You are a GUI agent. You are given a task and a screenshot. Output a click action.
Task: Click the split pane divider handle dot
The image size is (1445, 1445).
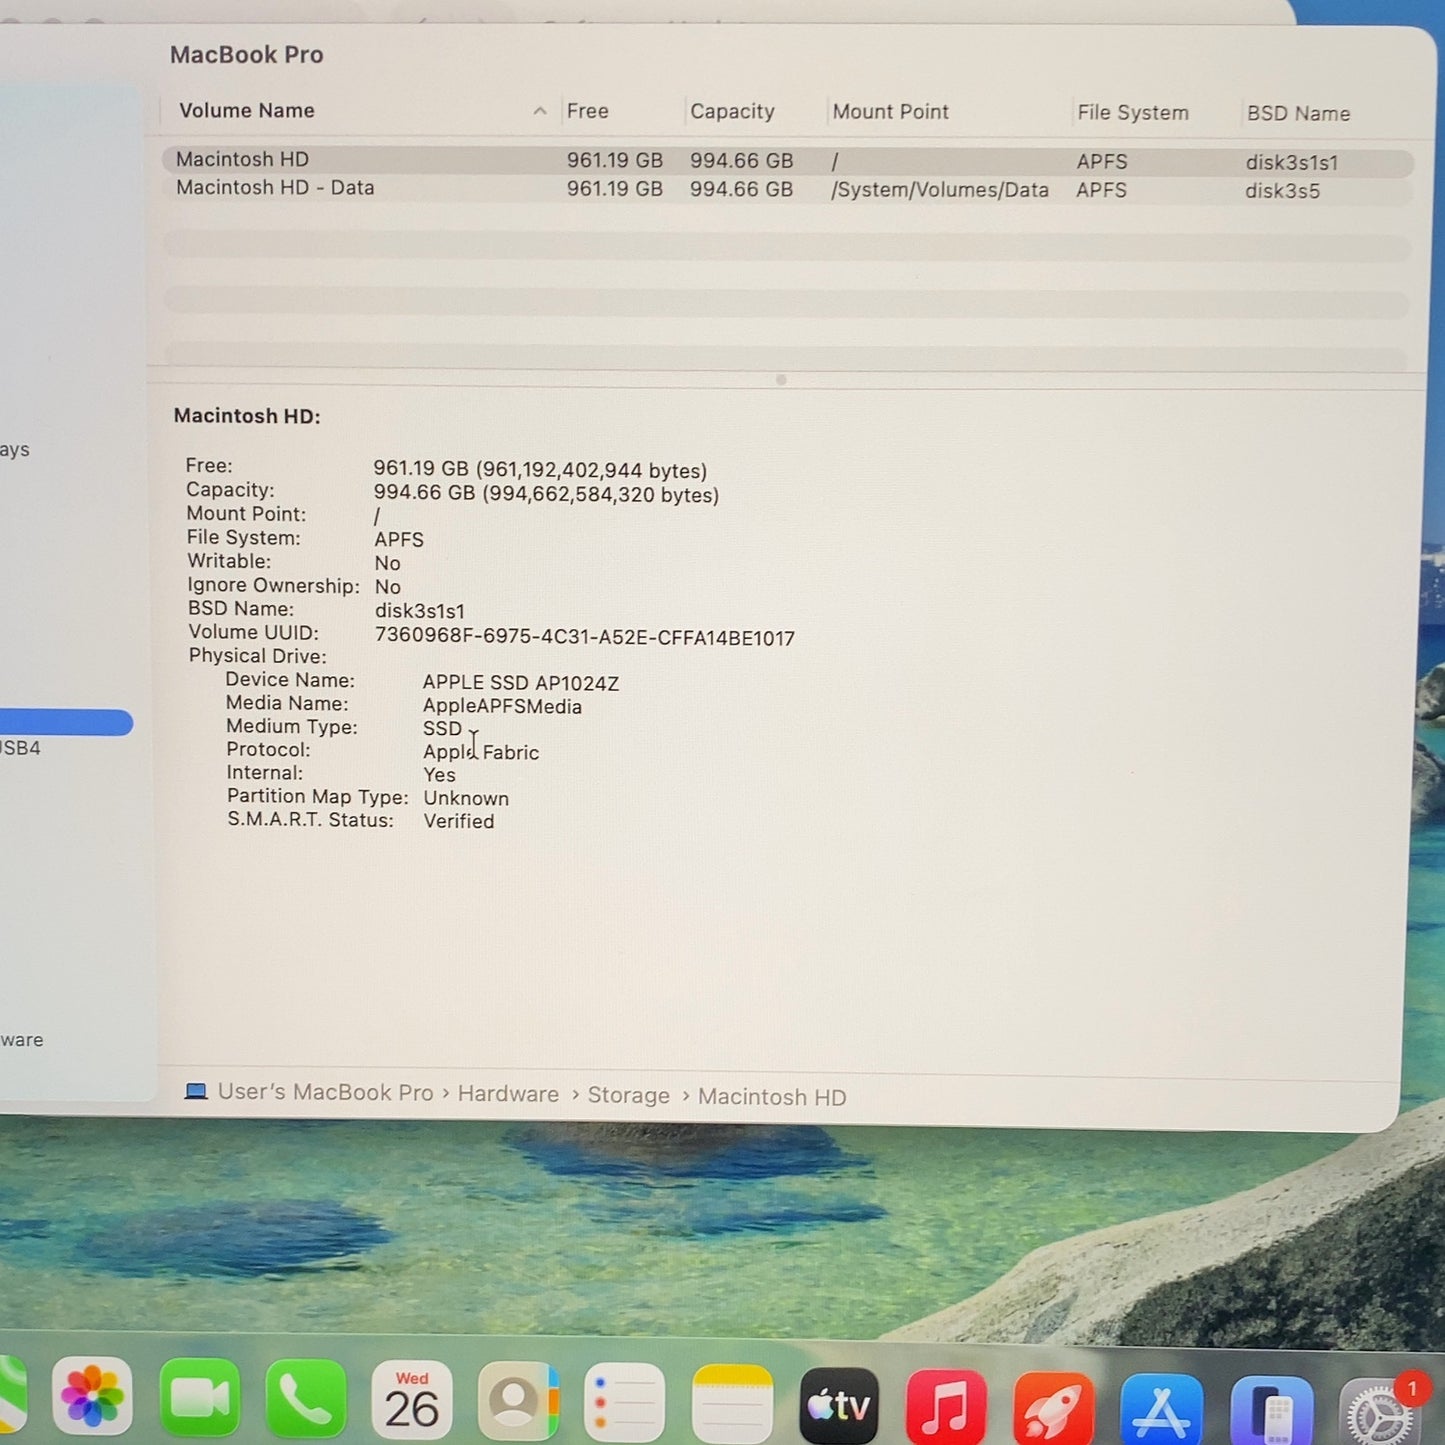(x=781, y=380)
